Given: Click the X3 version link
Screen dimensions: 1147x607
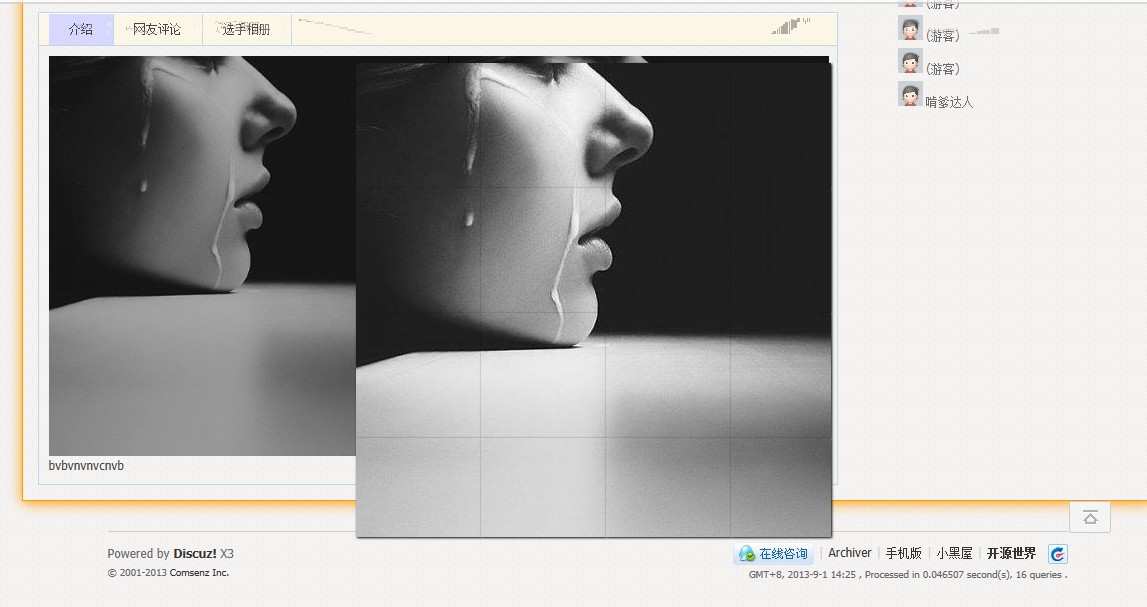Looking at the screenshot, I should [x=227, y=554].
